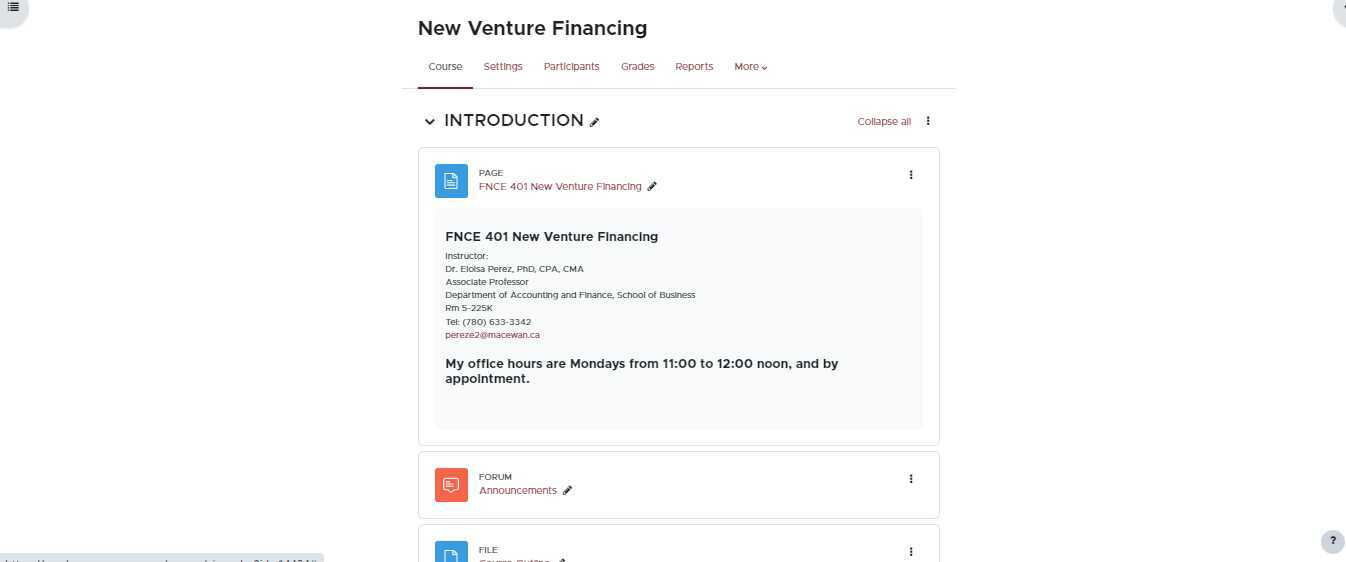Click the Forum activity icon
This screenshot has height=562, width=1346.
tap(451, 485)
